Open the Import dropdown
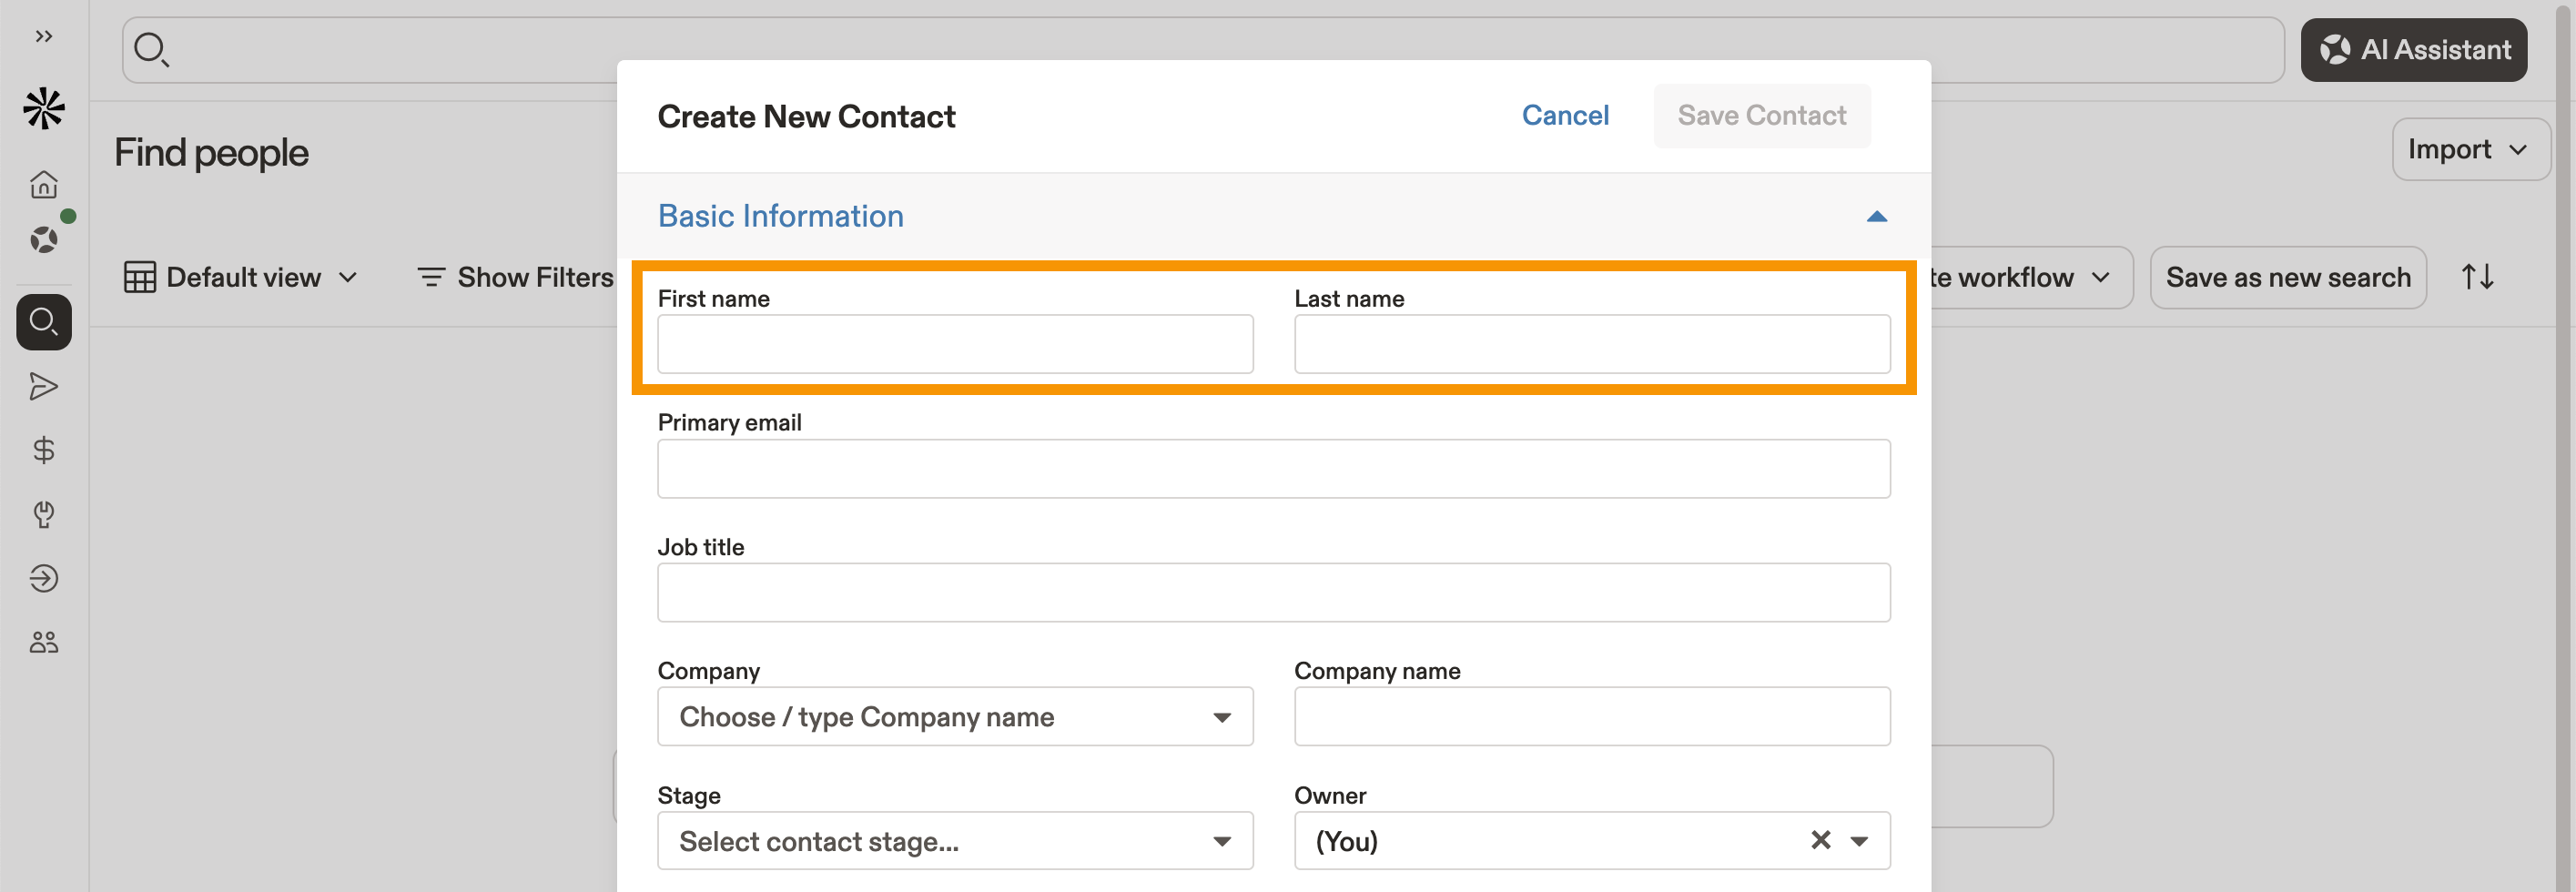The image size is (2576, 892). click(2468, 150)
